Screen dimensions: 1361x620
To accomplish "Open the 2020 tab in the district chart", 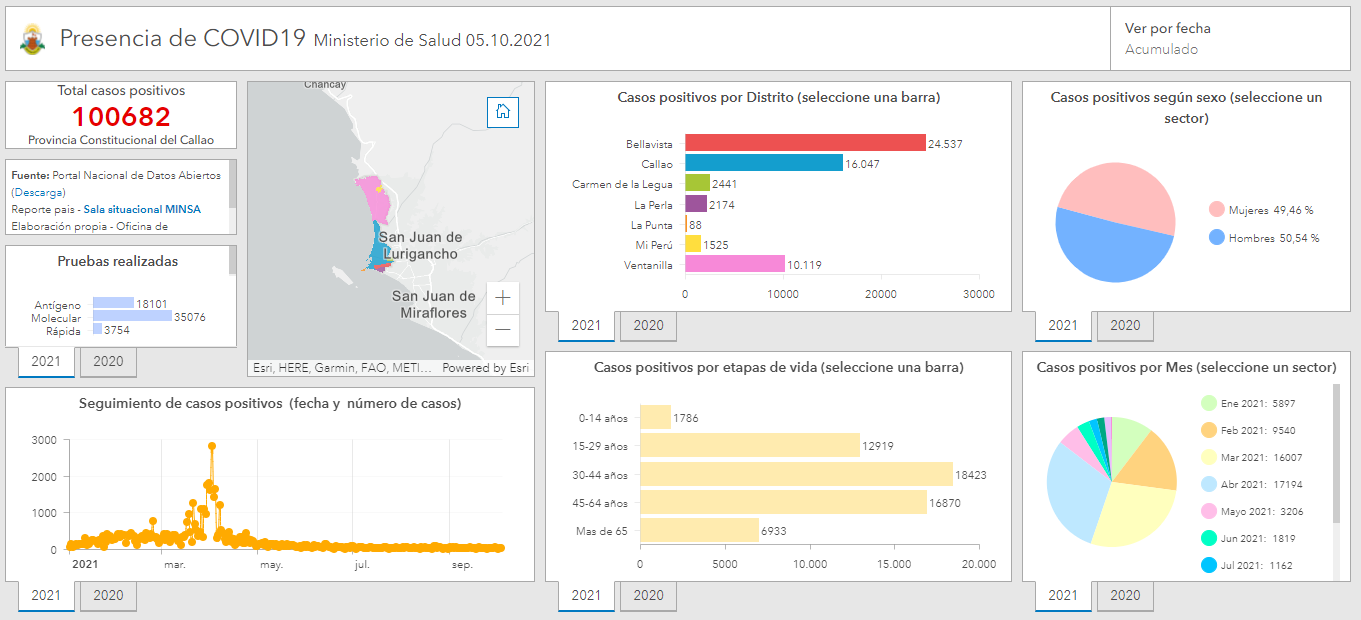I will point(647,325).
